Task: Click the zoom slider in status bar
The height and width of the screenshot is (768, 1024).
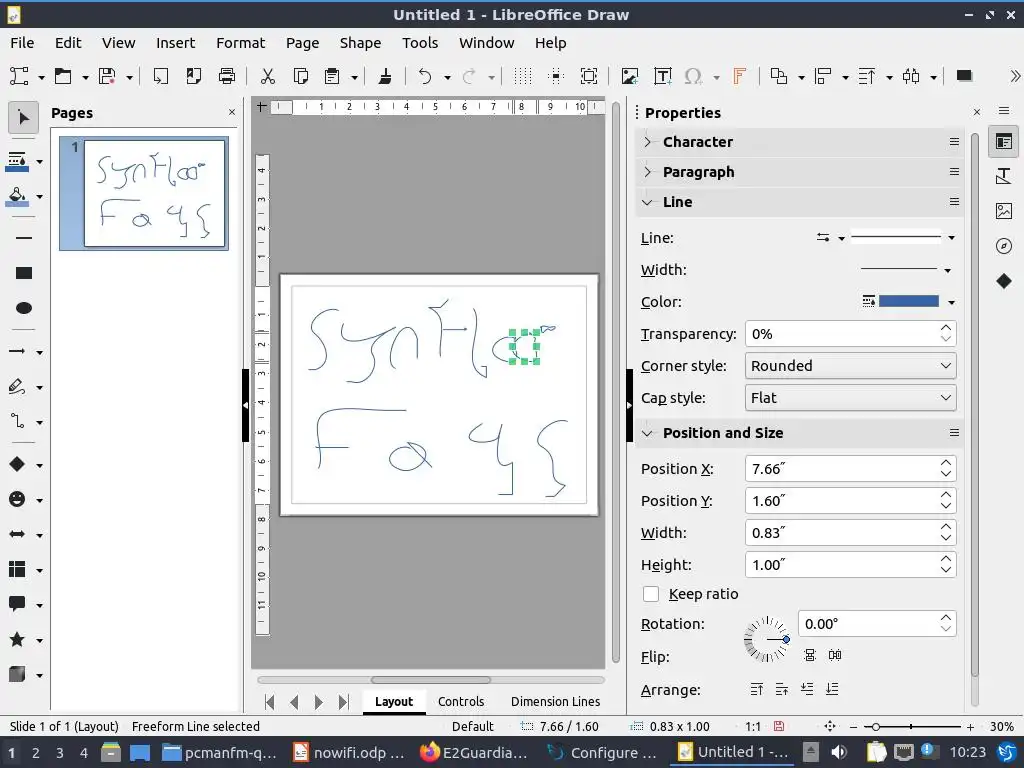Action: (x=912, y=726)
